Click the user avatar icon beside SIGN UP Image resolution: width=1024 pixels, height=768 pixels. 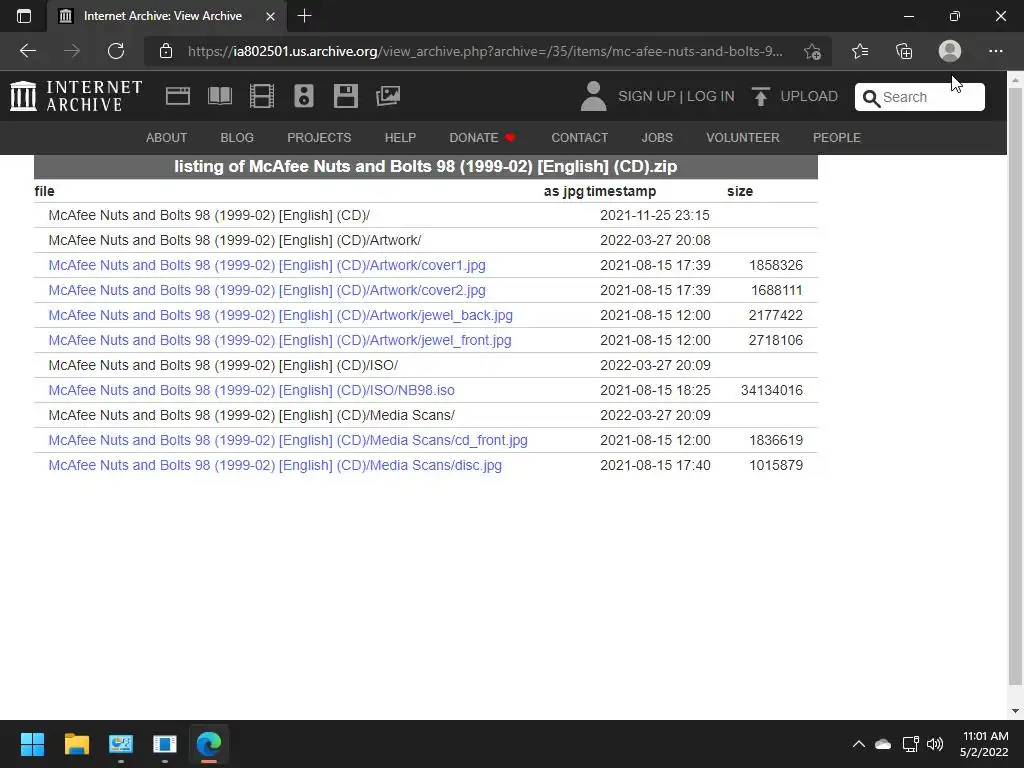593,96
